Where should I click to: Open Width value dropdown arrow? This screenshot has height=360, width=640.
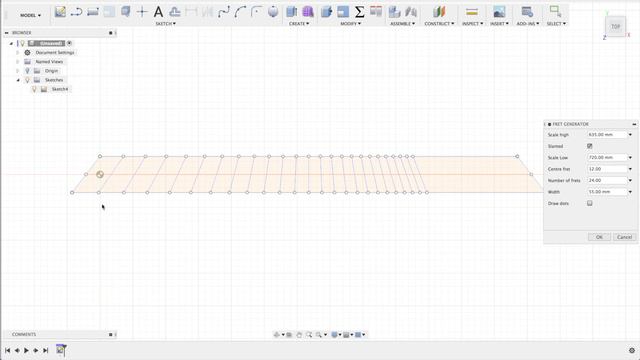click(x=630, y=191)
